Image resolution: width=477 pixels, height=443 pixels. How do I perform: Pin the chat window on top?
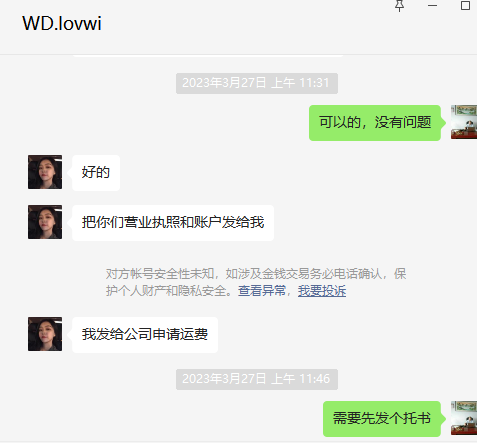pos(399,6)
